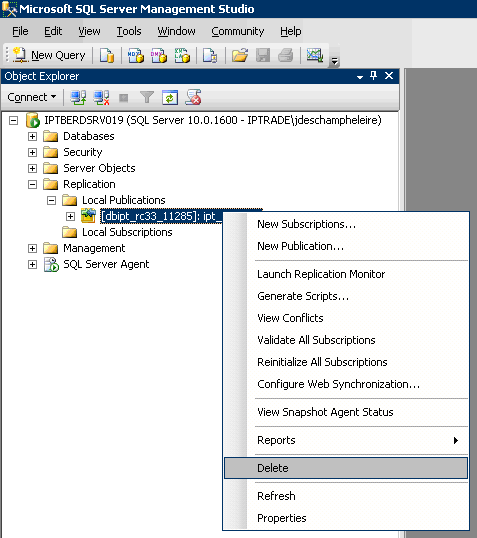
Task: Open the File menu
Action: coord(20,31)
